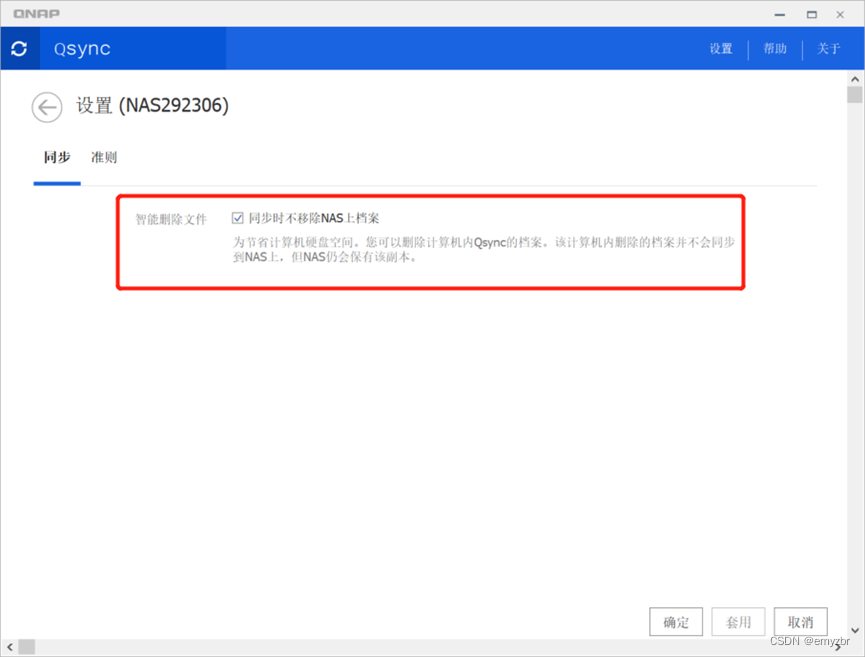Image resolution: width=865 pixels, height=657 pixels.
Task: Click the vertical scrollbar down arrow
Action: pyautogui.click(x=855, y=631)
